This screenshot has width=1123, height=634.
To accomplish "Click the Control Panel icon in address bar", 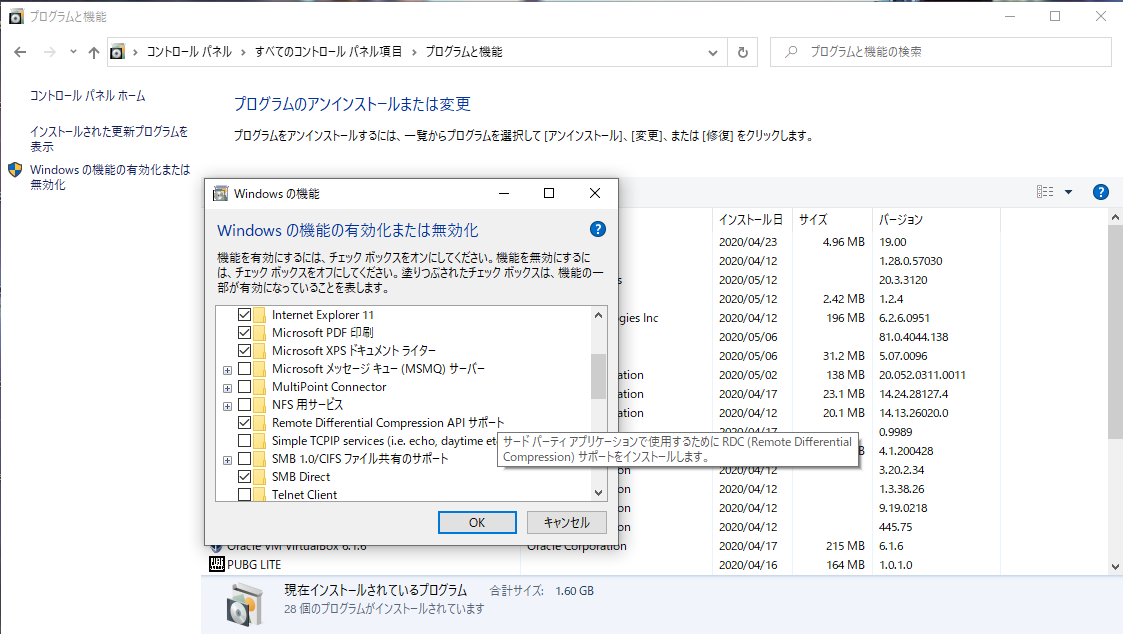I will pyautogui.click(x=117, y=52).
